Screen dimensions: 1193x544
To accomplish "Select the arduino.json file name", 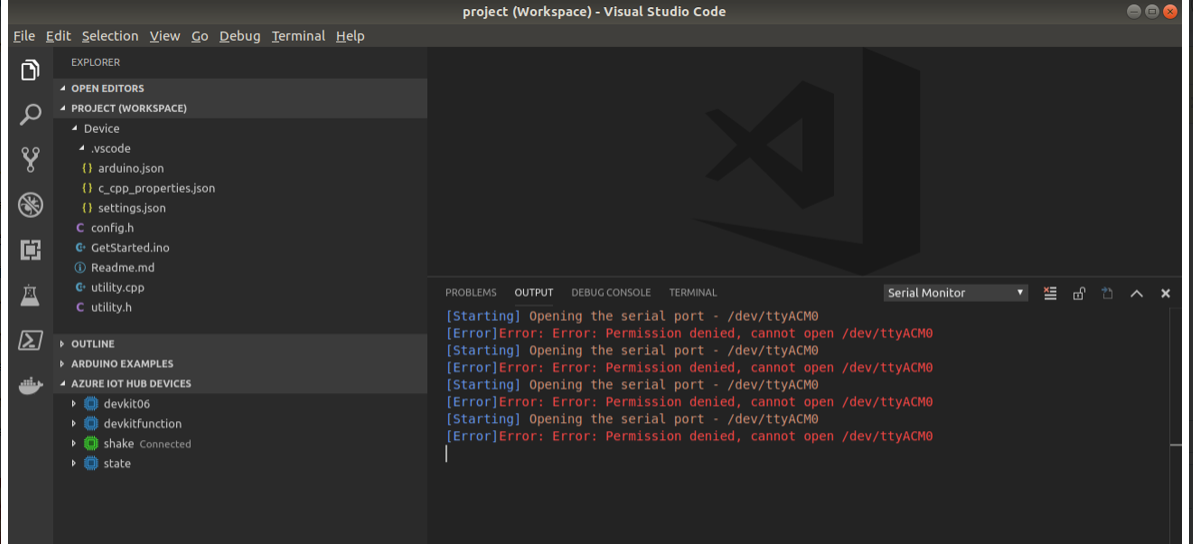I will pyautogui.click(x=131, y=168).
